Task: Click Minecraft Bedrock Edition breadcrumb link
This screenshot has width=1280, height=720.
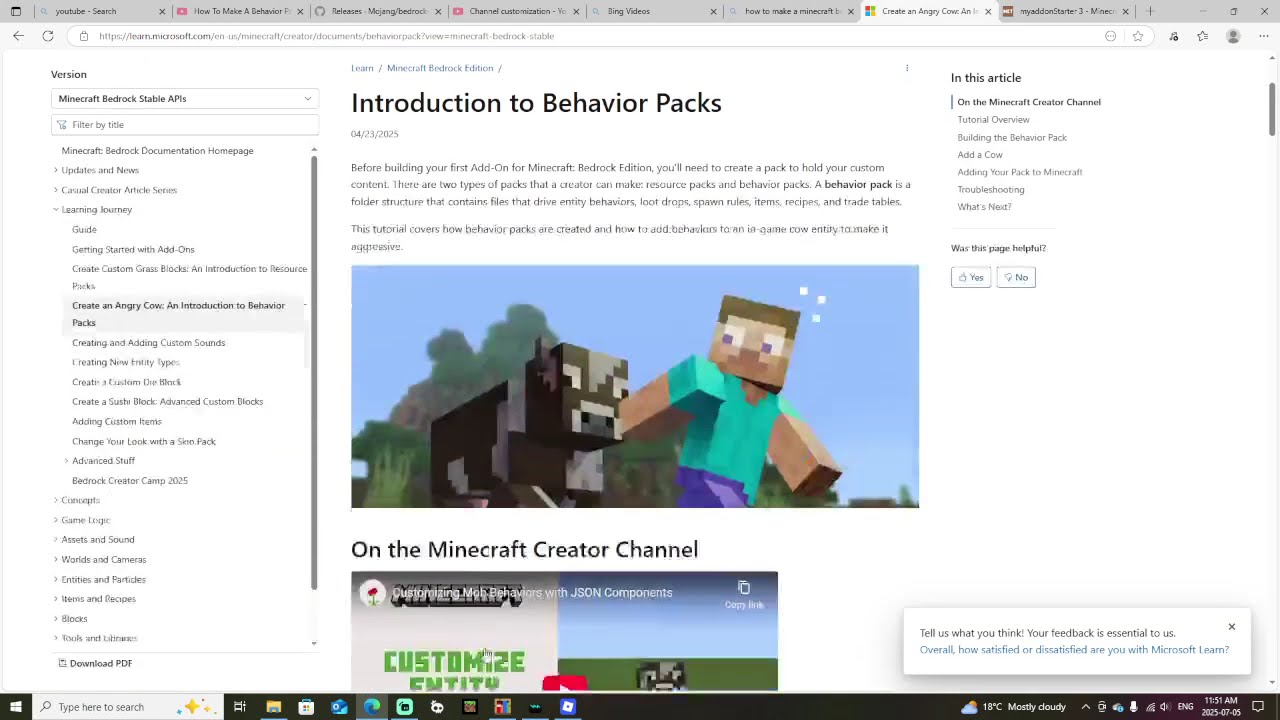Action: click(x=440, y=68)
